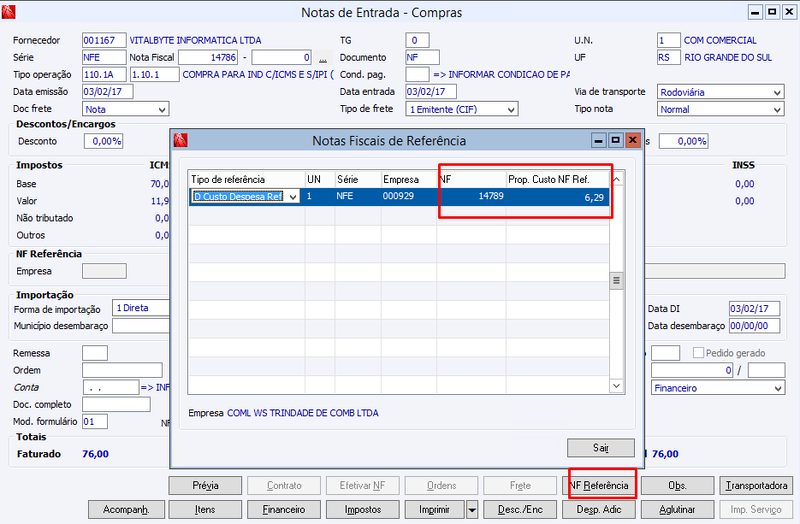
Task: Click the app icon in main window title bar
Action: click(x=8, y=12)
